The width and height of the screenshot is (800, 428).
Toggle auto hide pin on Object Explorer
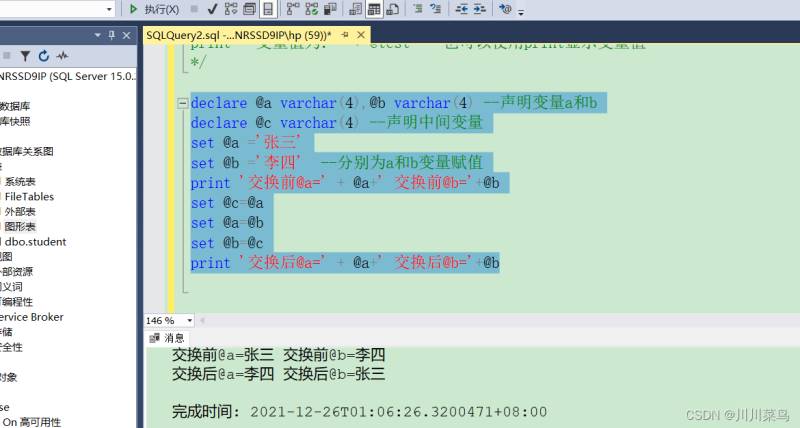112,35
